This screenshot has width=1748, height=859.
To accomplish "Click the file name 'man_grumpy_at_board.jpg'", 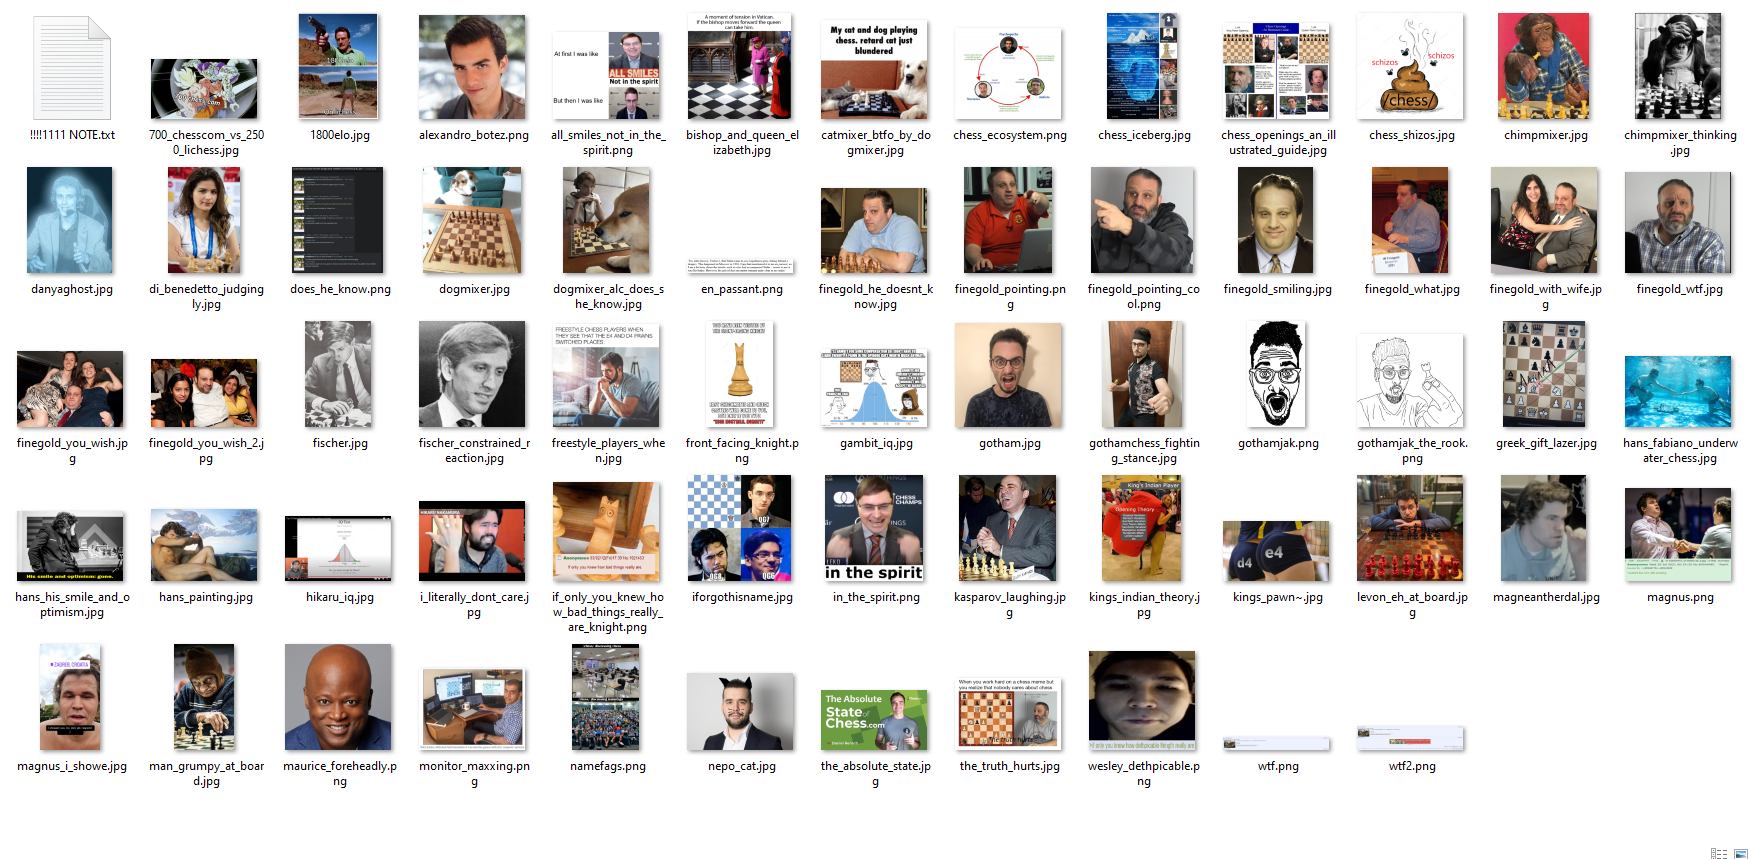I will pyautogui.click(x=206, y=774).
